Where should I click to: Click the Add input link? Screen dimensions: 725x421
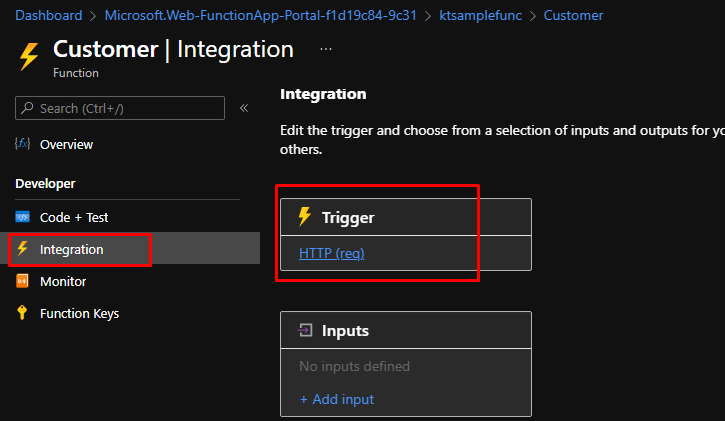click(x=337, y=399)
